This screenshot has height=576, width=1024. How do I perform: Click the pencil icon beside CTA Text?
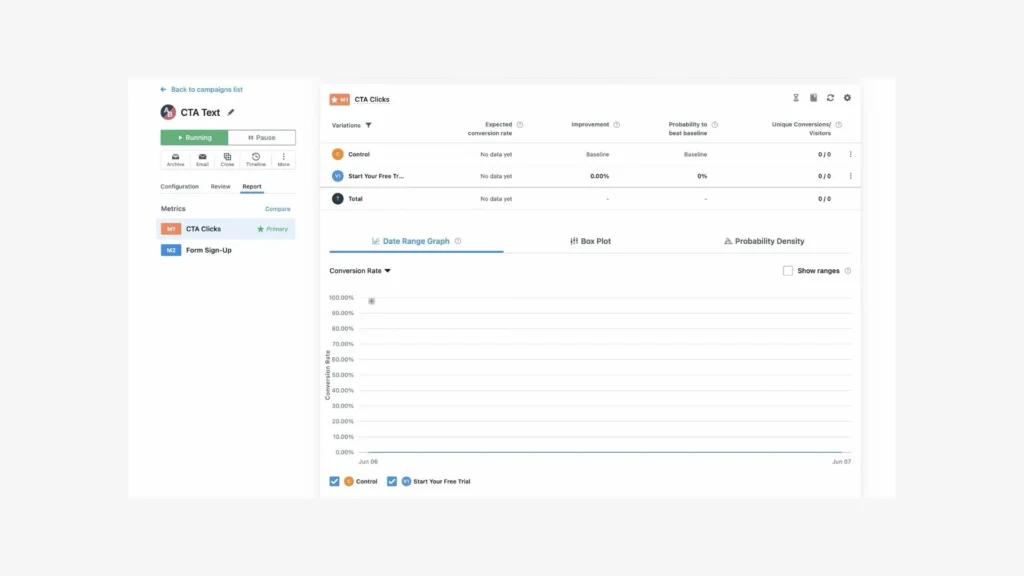[x=231, y=112]
